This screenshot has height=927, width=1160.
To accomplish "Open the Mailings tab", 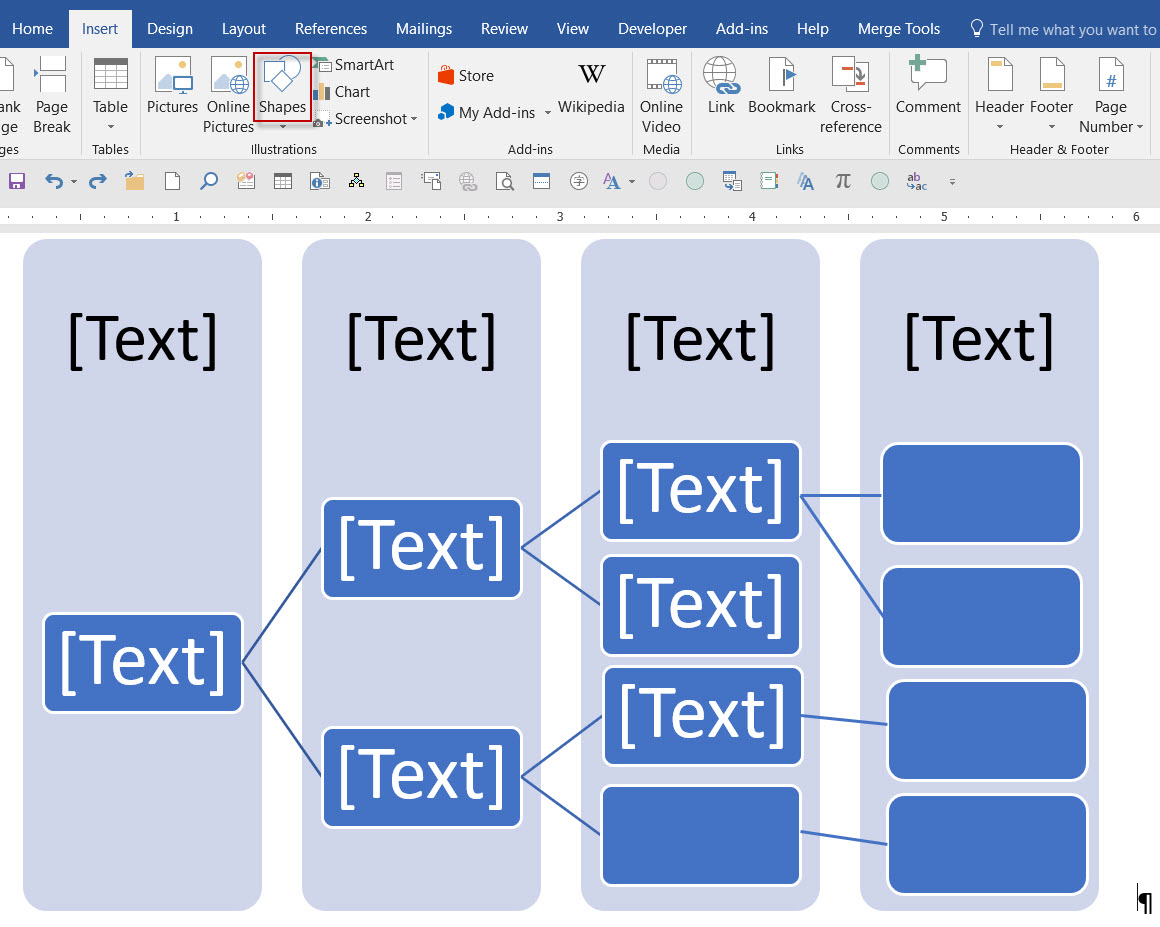I will click(424, 28).
